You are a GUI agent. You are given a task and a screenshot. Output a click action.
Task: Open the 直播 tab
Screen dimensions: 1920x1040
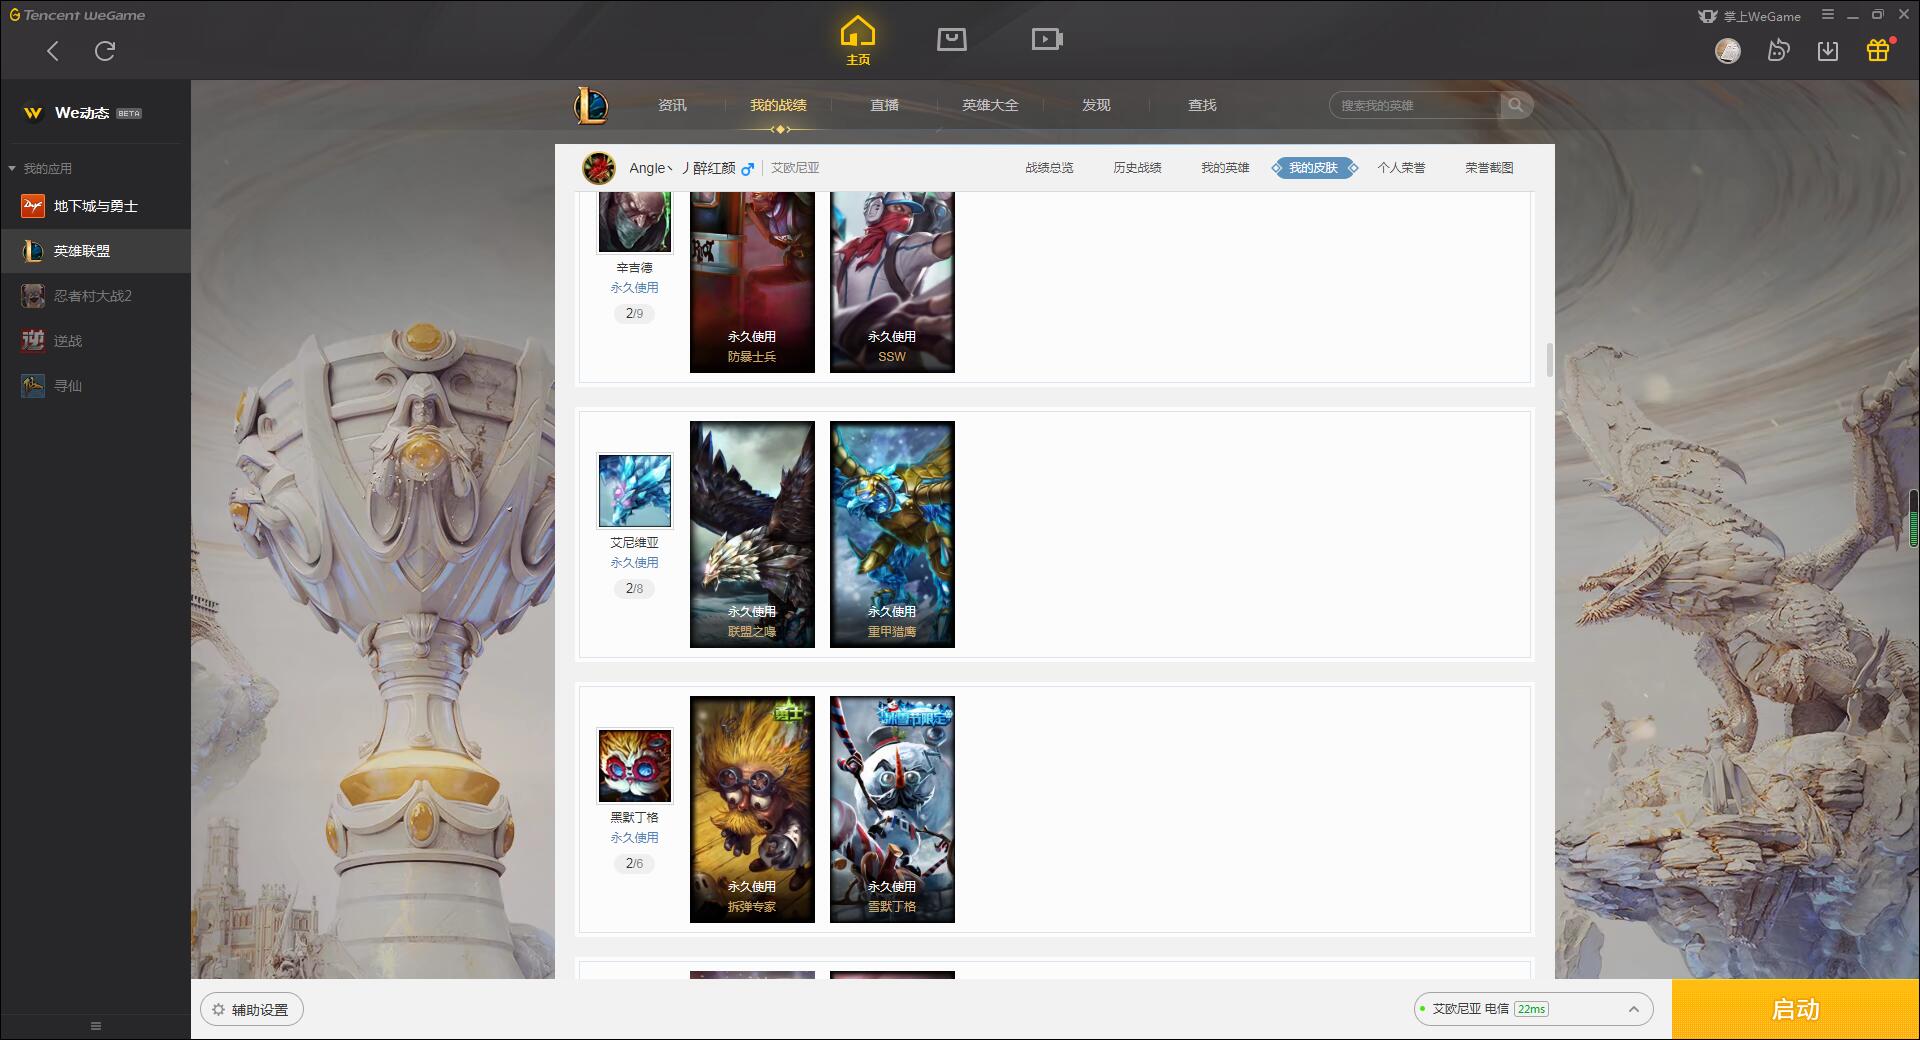click(884, 105)
